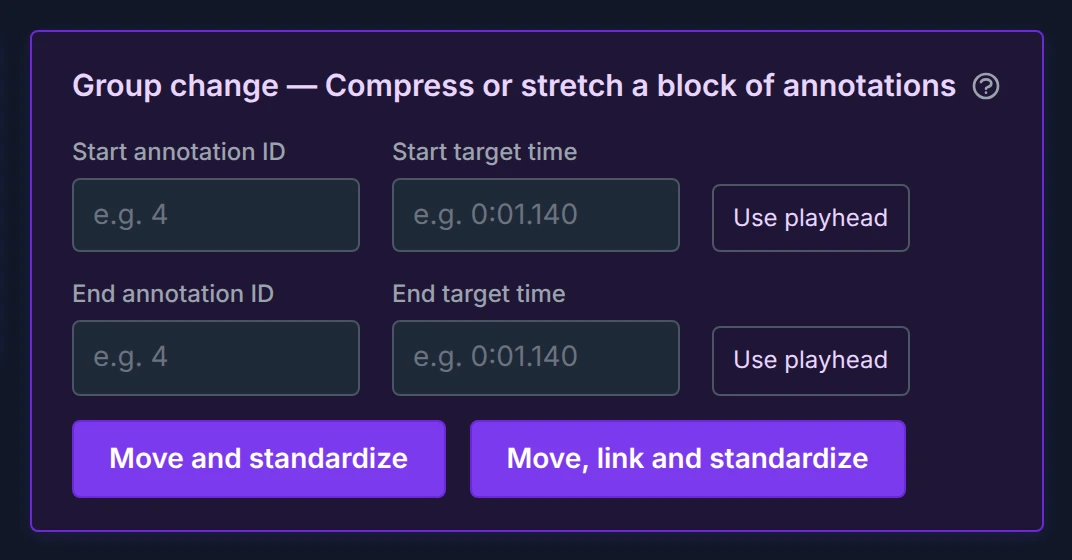Screen dimensions: 1072x560
Task: Apply move without linking via purple button
Action: click(259, 459)
